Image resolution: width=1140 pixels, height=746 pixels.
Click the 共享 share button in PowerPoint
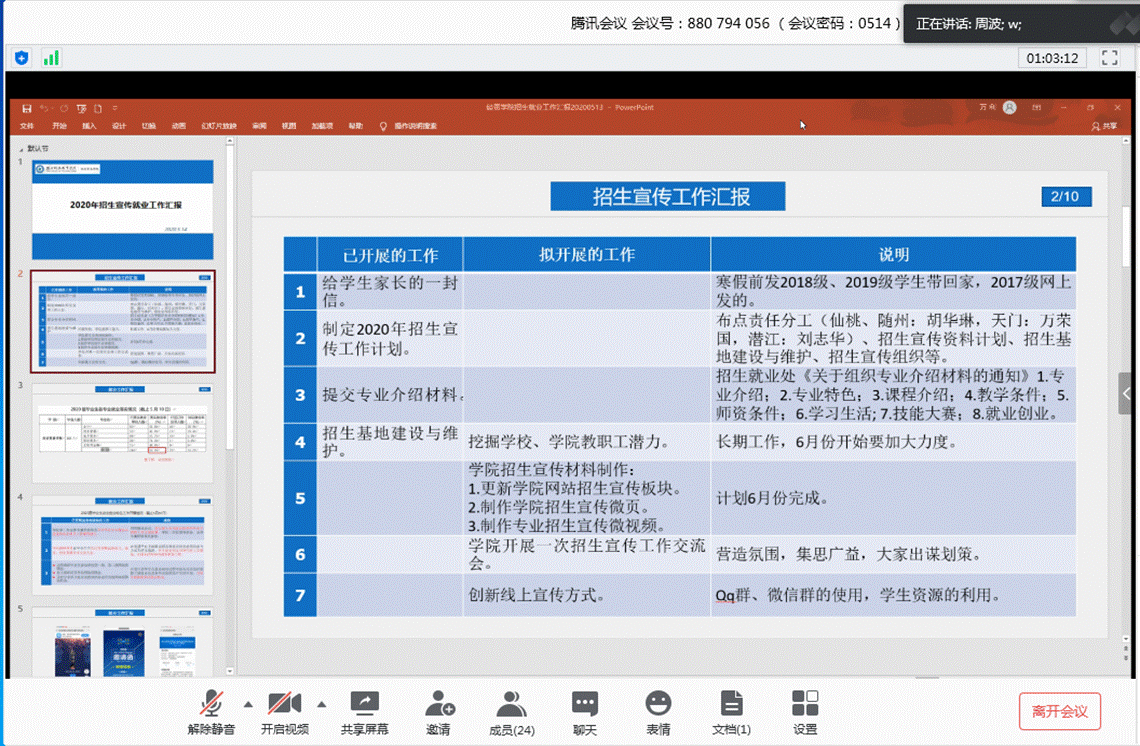pyautogui.click(x=1104, y=126)
